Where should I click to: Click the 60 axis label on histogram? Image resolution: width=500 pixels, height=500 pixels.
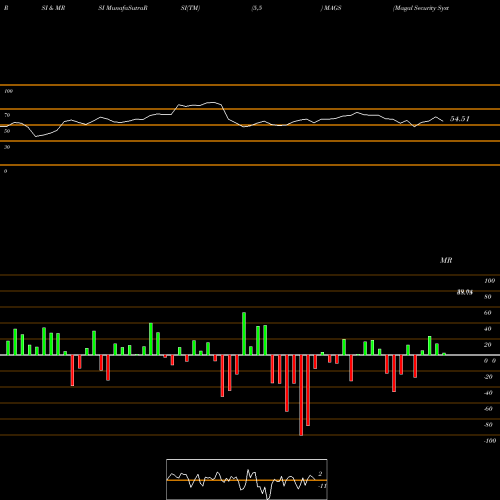[487, 313]
